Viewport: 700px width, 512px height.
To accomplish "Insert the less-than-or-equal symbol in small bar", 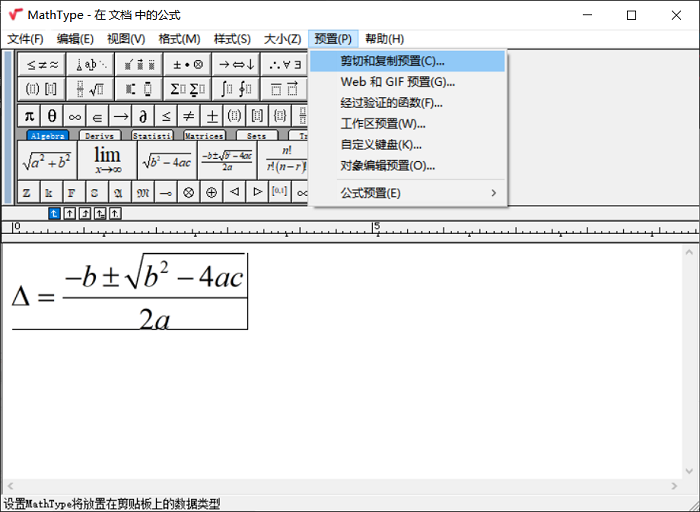I will pos(166,116).
